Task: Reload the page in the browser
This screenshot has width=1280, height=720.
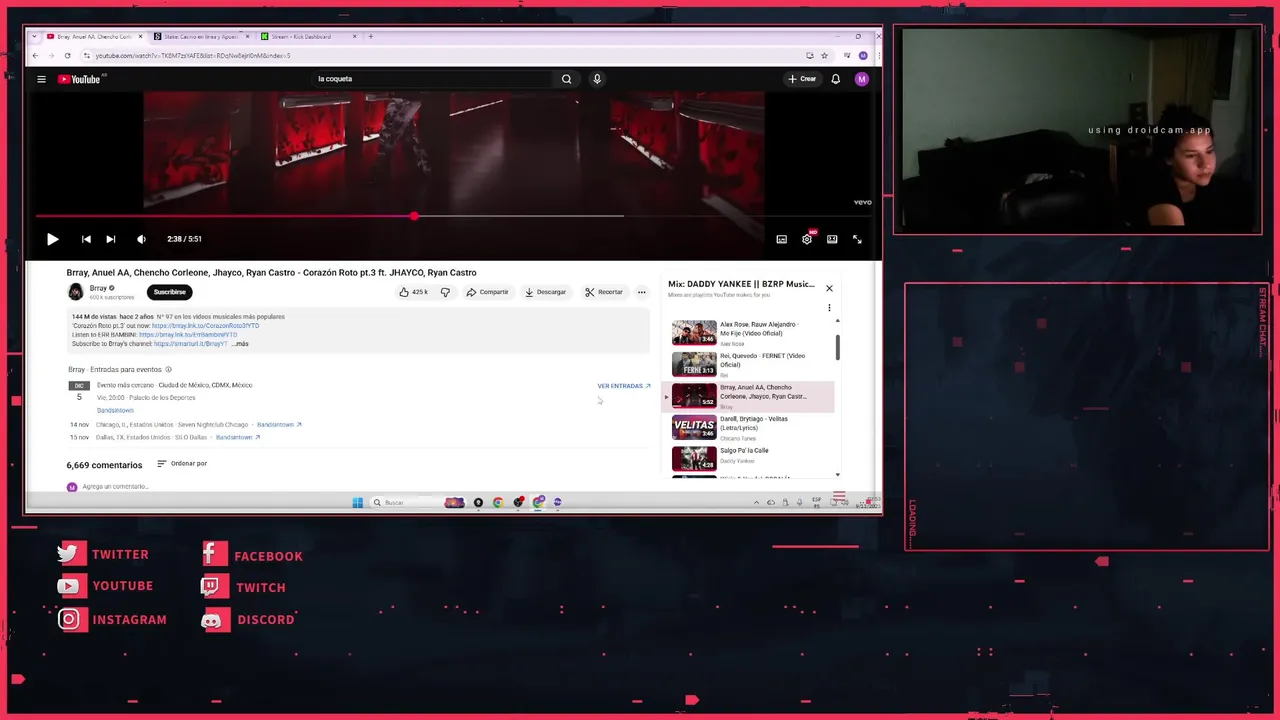Action: click(68, 56)
